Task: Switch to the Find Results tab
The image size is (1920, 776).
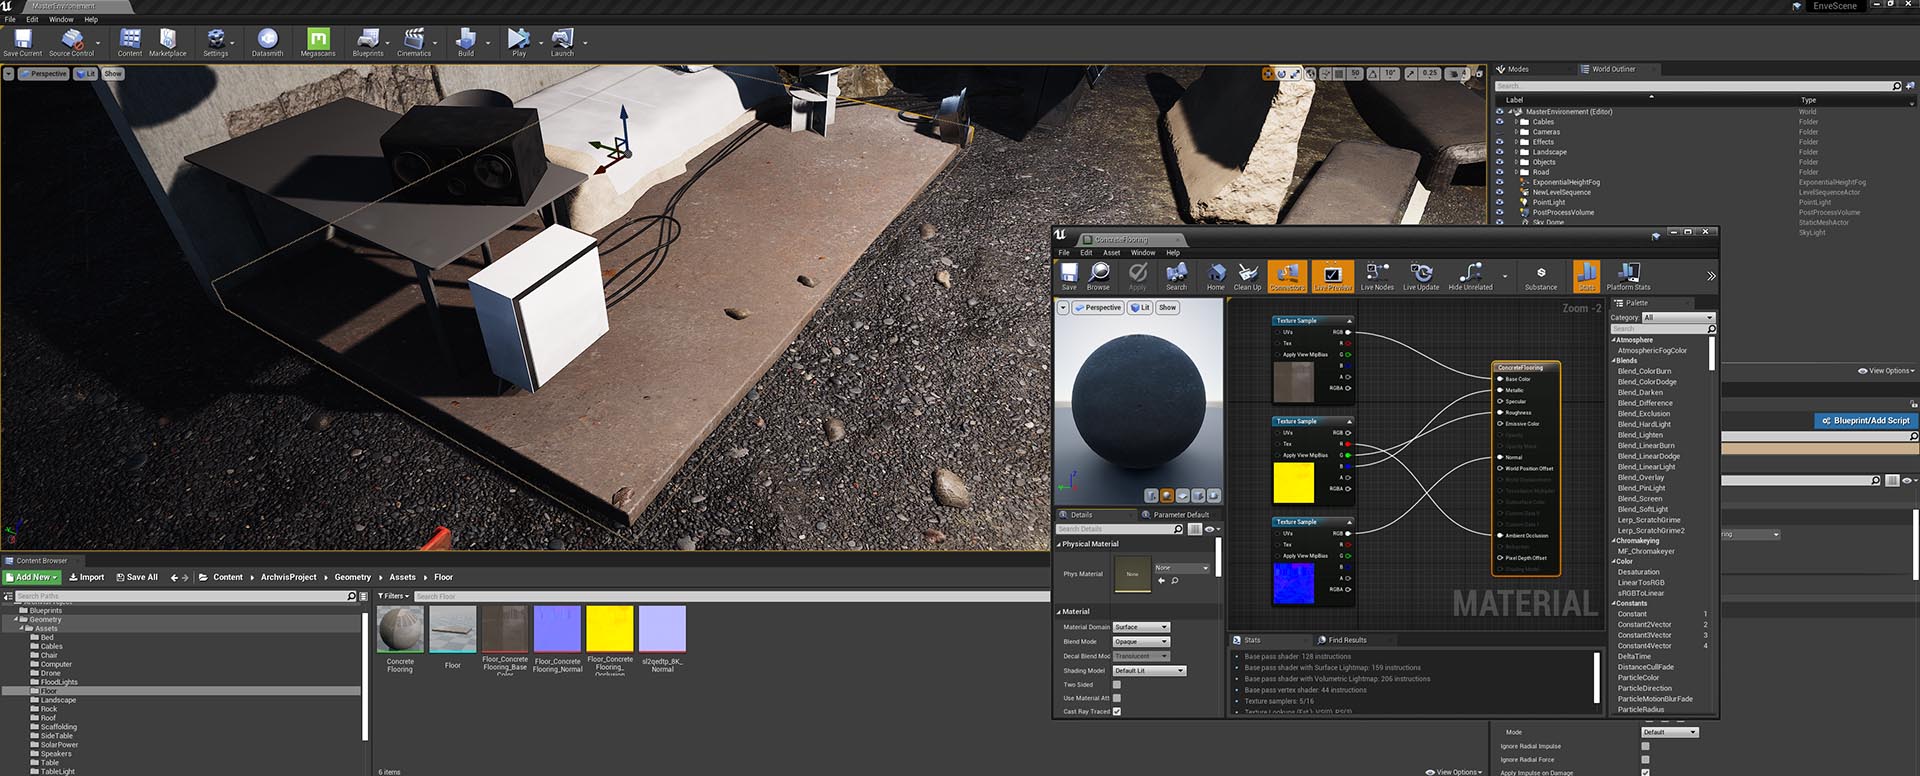Action: pos(1346,640)
